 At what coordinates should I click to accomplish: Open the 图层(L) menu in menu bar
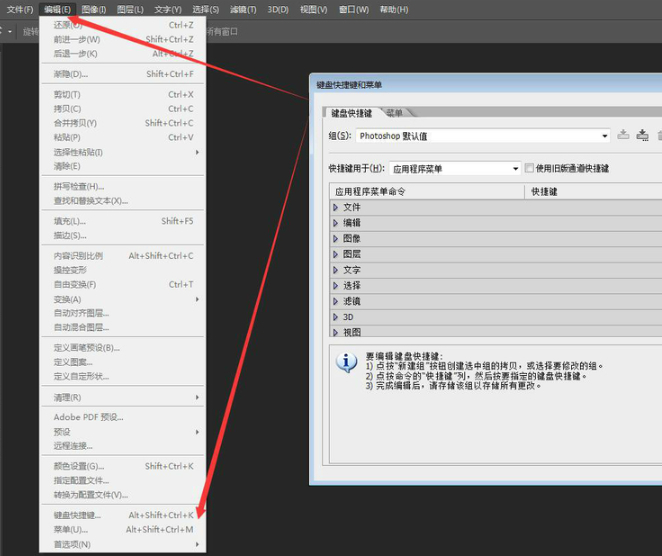pos(129,9)
